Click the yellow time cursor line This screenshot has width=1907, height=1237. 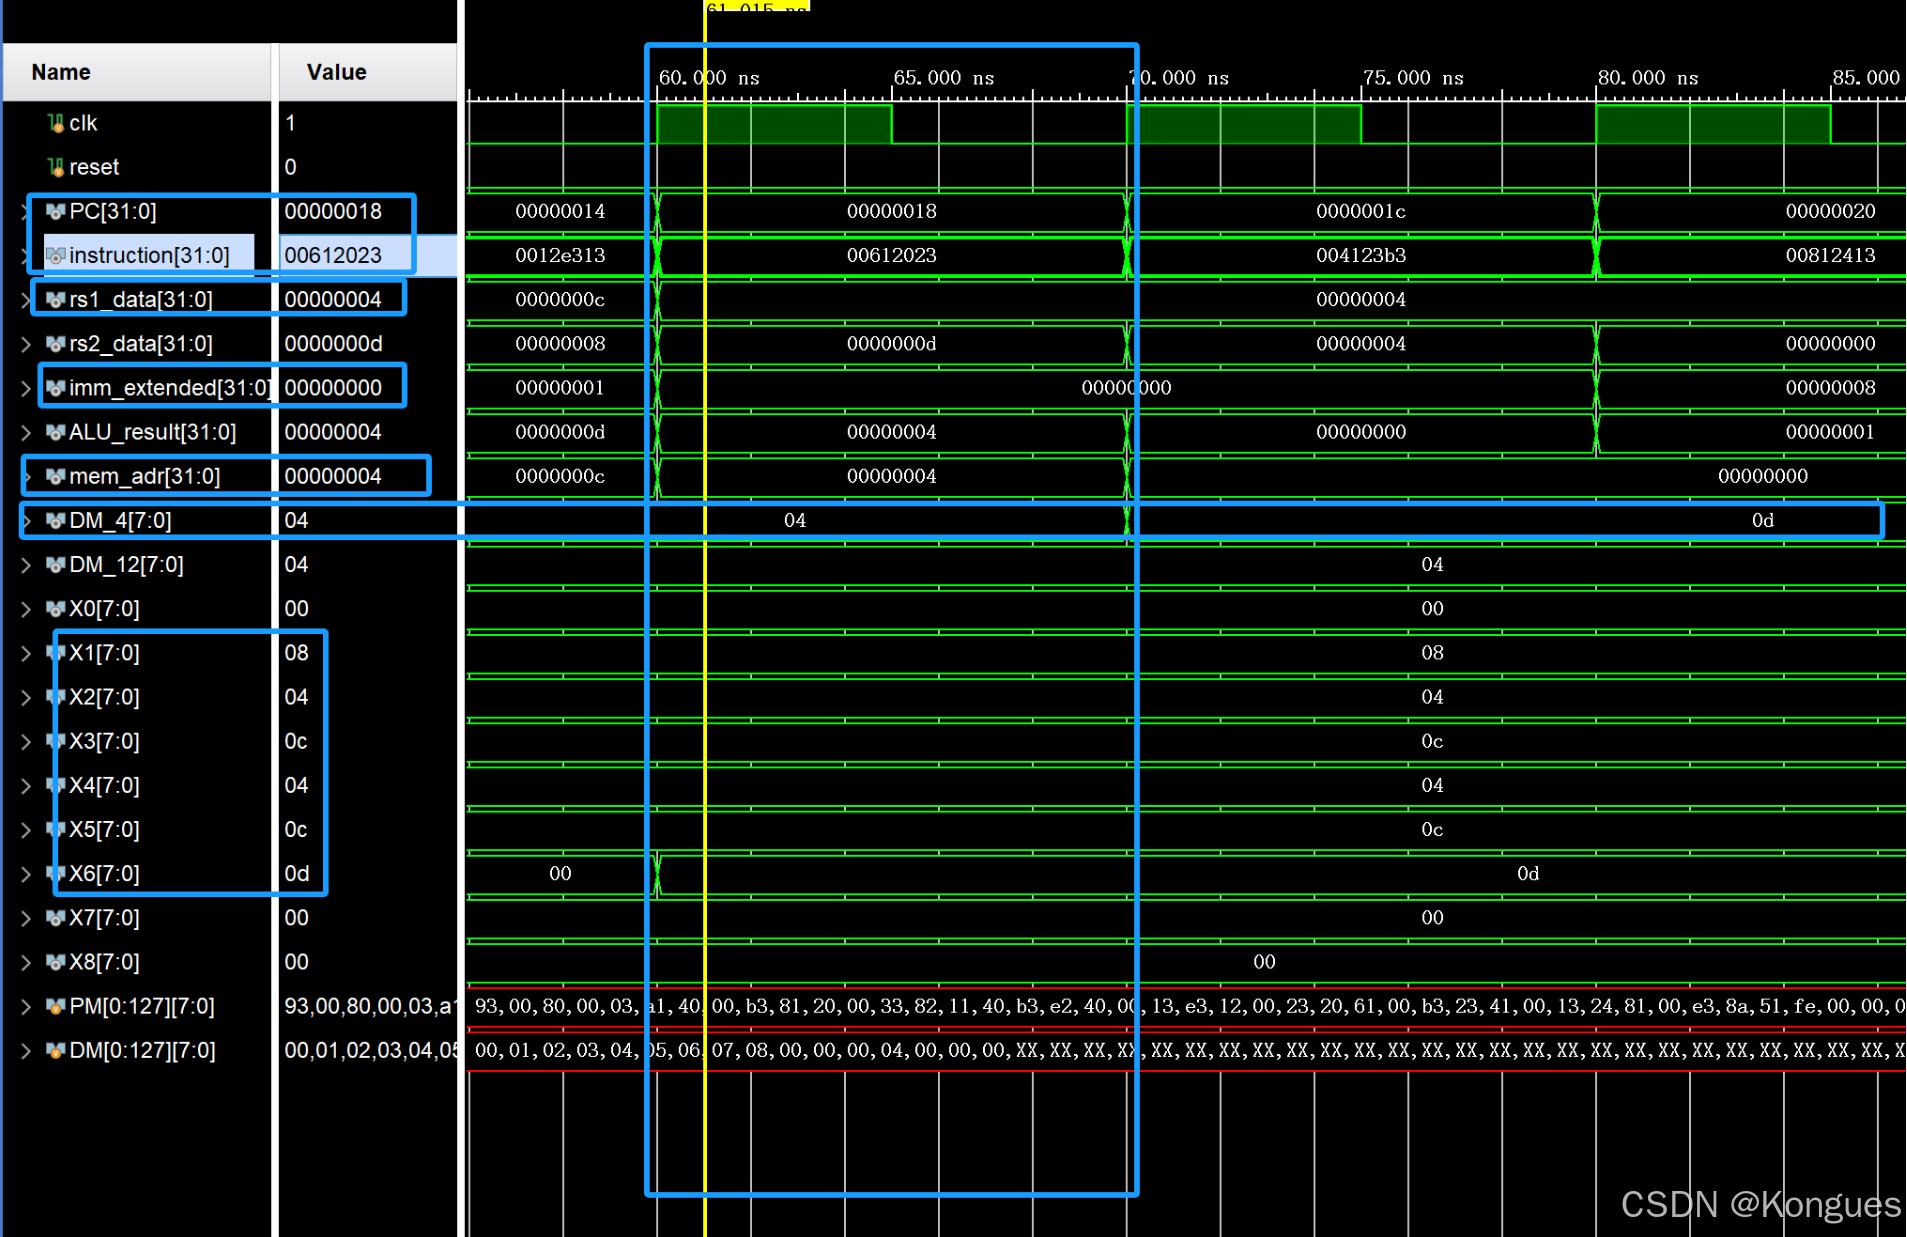point(705,620)
